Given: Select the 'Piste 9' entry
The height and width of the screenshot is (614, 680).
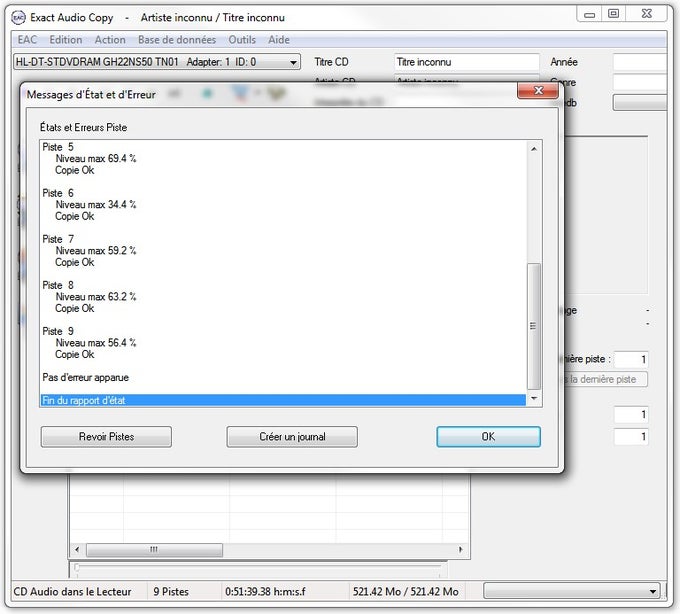Looking at the screenshot, I should click(x=58, y=331).
